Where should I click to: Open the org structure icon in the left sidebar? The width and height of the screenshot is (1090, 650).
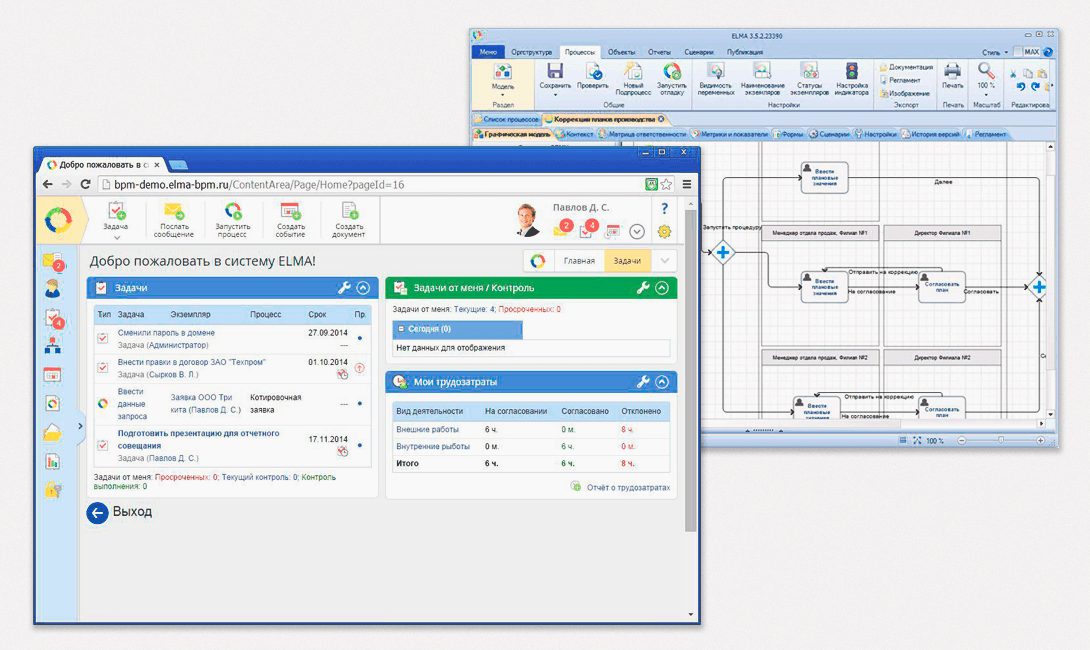click(x=53, y=346)
